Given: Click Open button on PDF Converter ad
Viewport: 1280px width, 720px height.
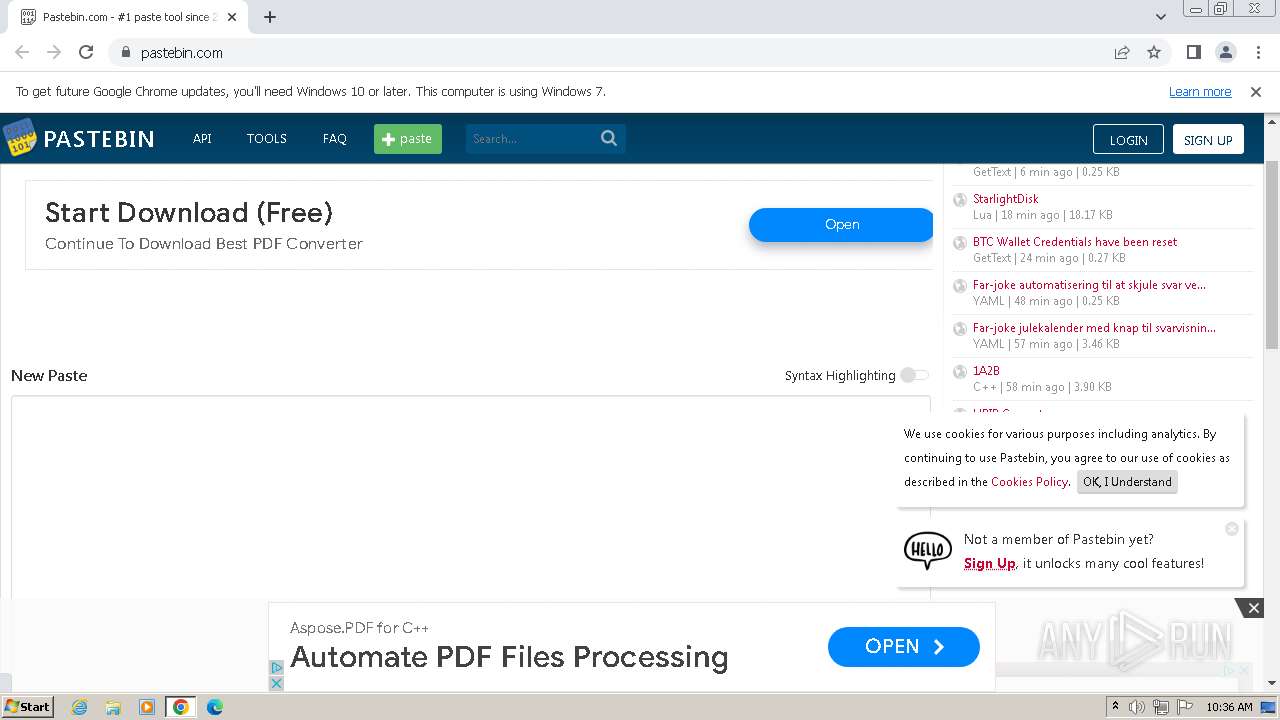Looking at the screenshot, I should (841, 225).
